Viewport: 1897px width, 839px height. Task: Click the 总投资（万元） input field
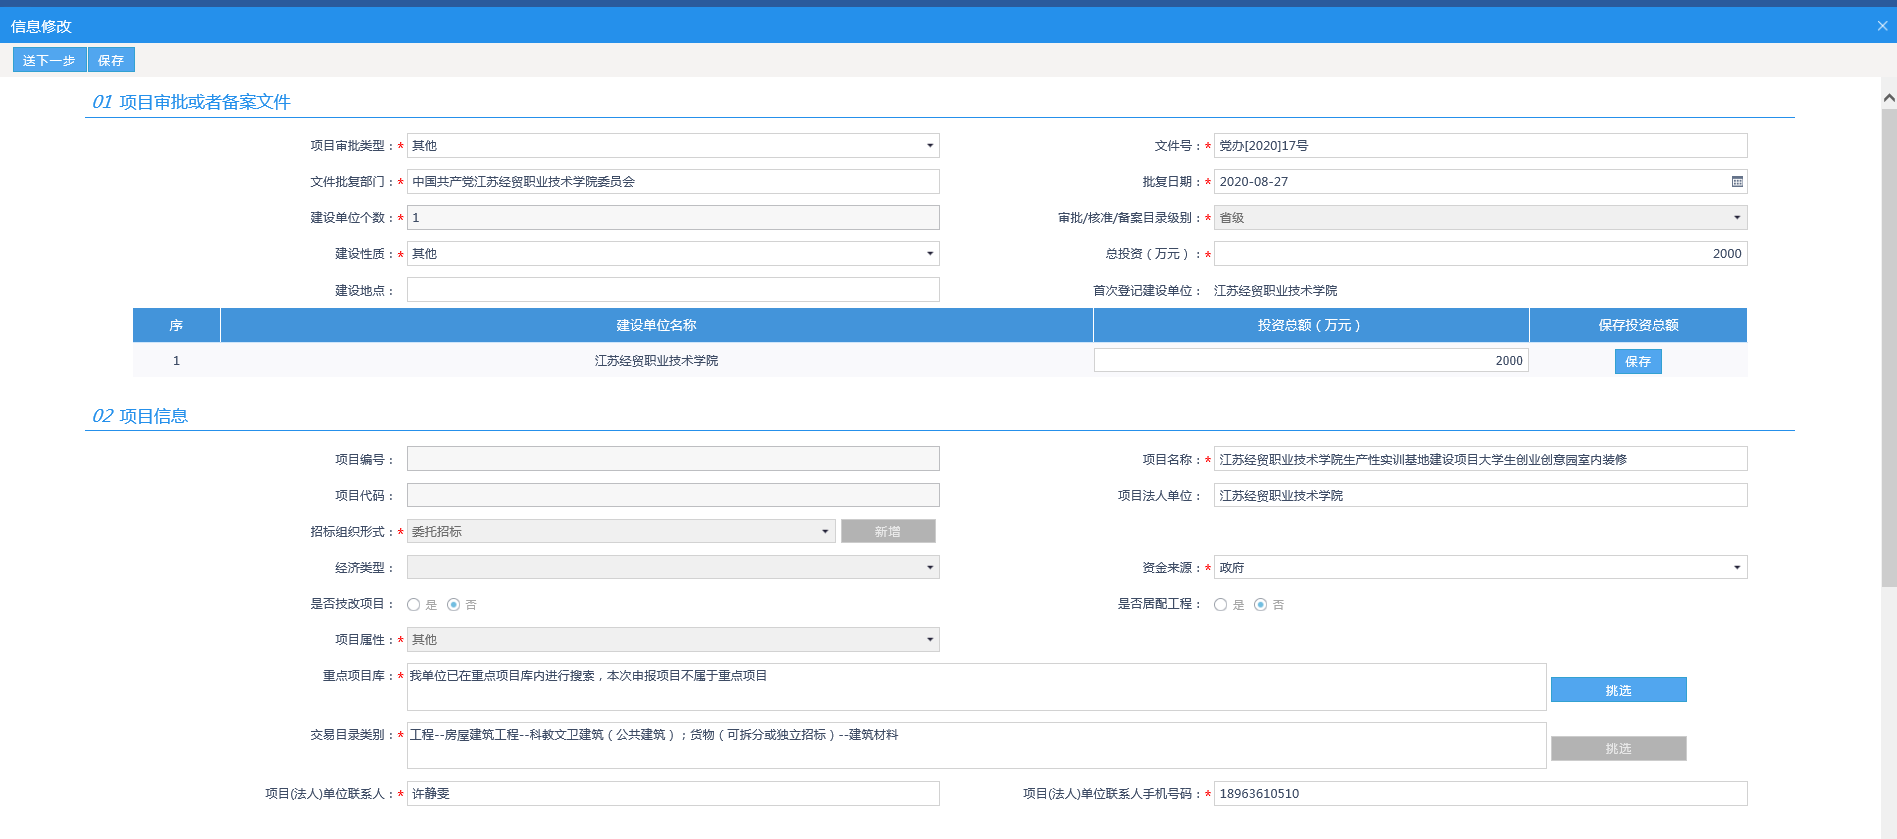click(1480, 254)
